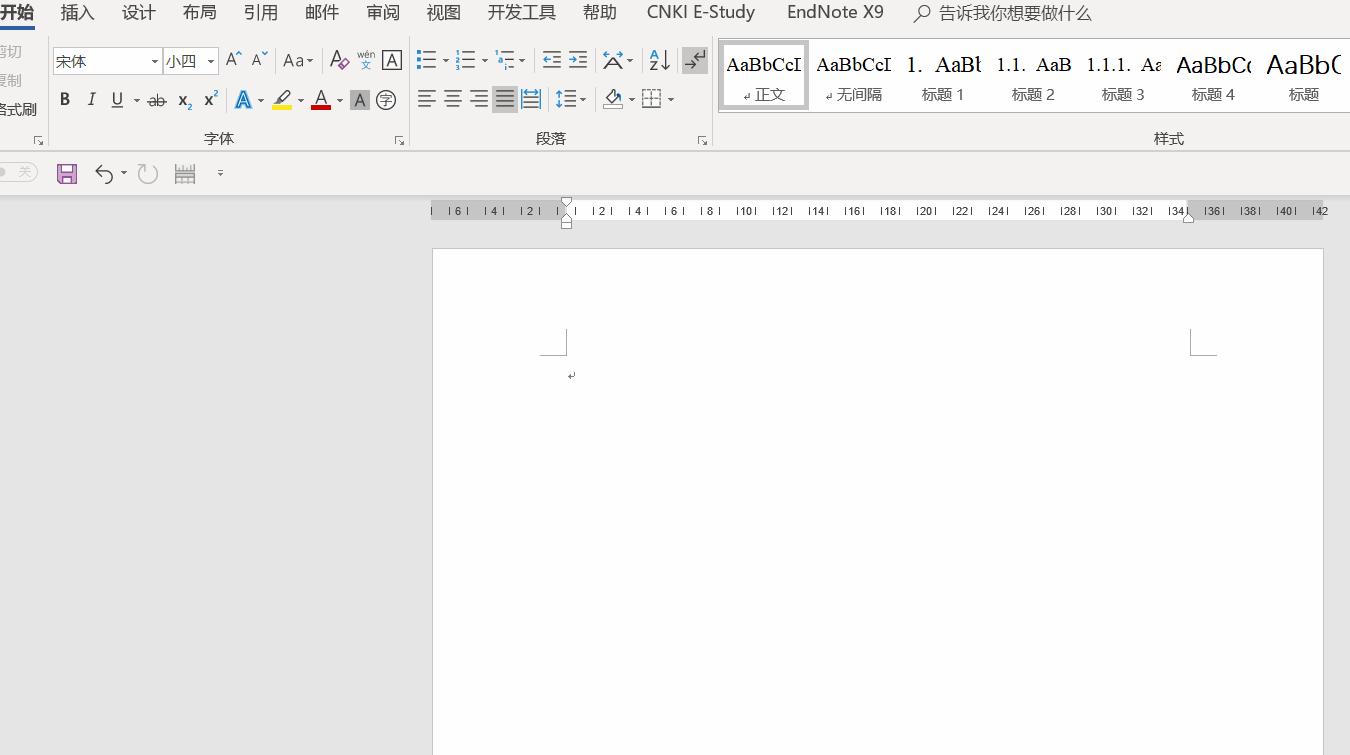Select the enclosed character (带圈字符) tool
The width and height of the screenshot is (1350, 755).
(x=386, y=99)
